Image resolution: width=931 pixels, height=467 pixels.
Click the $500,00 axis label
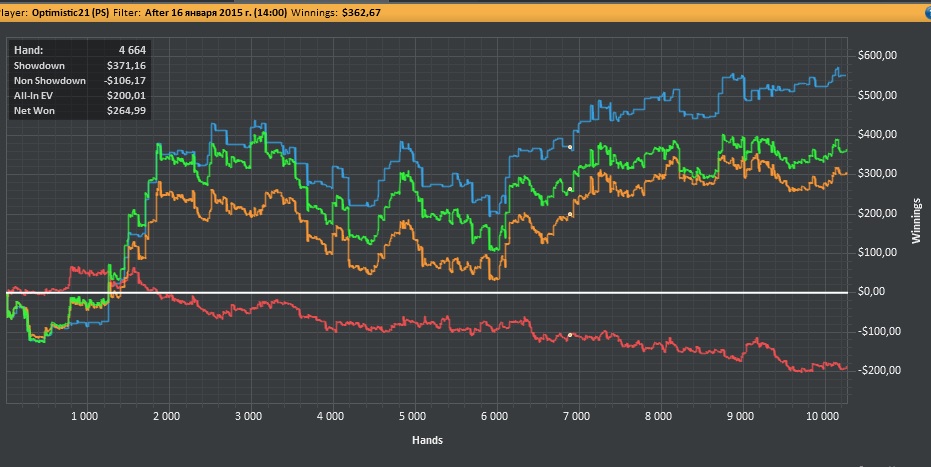point(877,96)
